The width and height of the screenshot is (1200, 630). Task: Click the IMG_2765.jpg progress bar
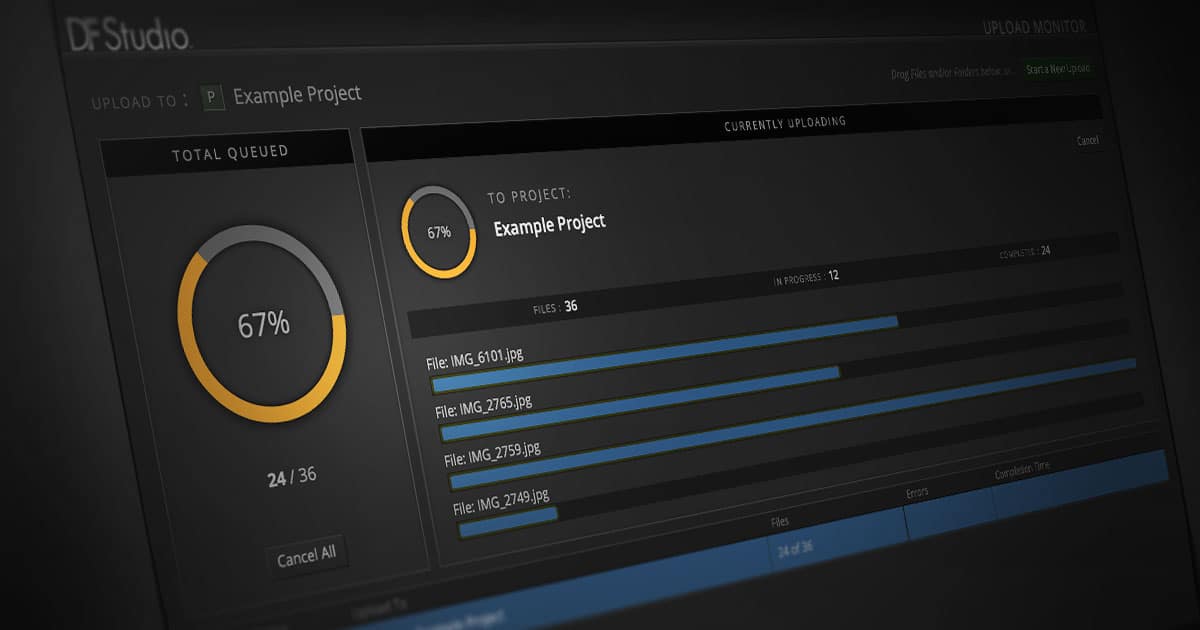(x=790, y=404)
